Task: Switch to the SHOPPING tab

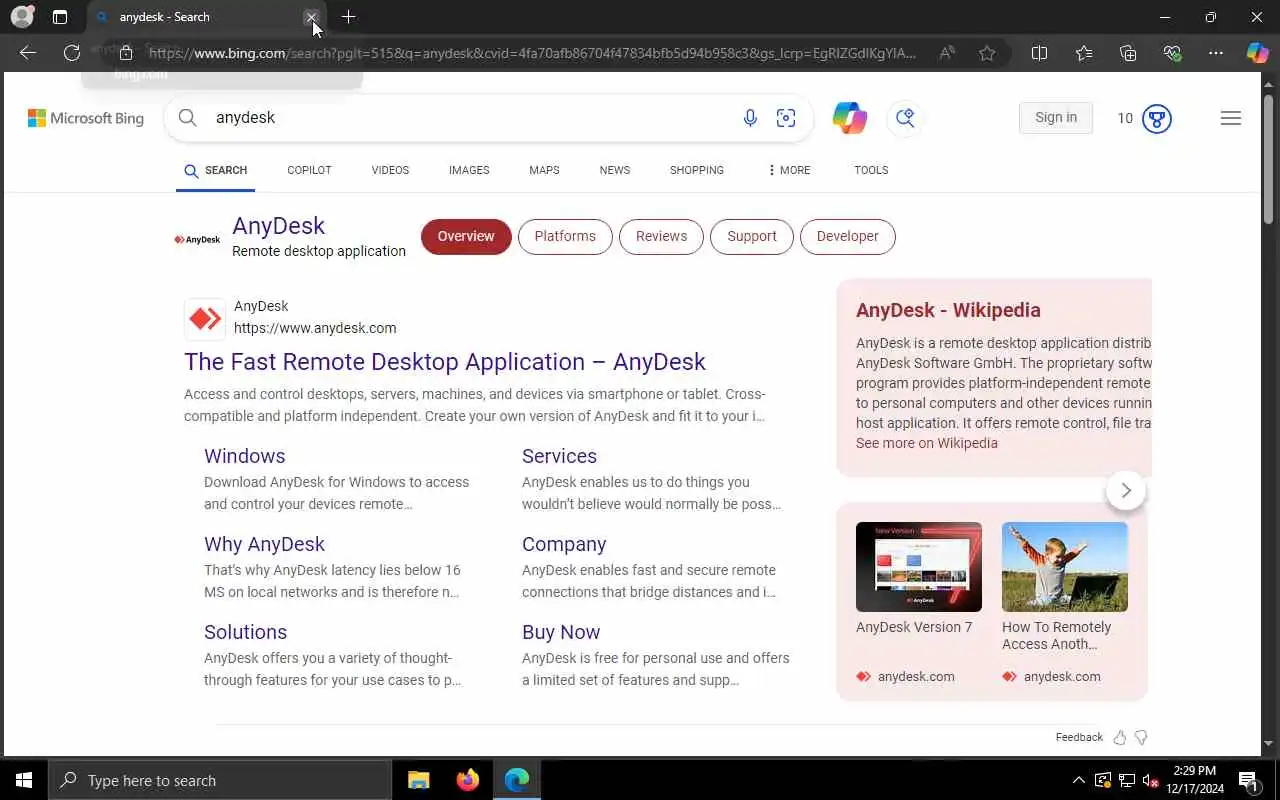Action: coord(697,170)
